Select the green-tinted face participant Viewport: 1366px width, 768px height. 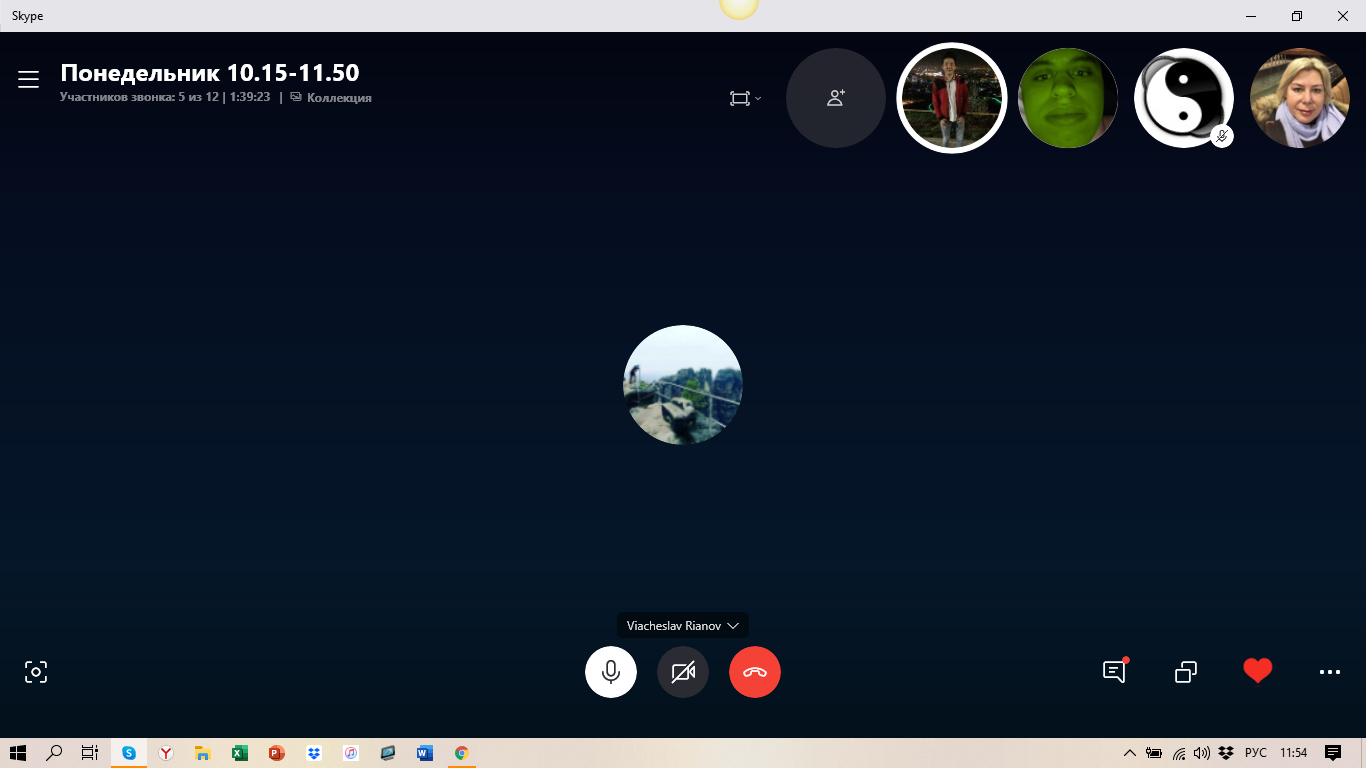(1068, 98)
